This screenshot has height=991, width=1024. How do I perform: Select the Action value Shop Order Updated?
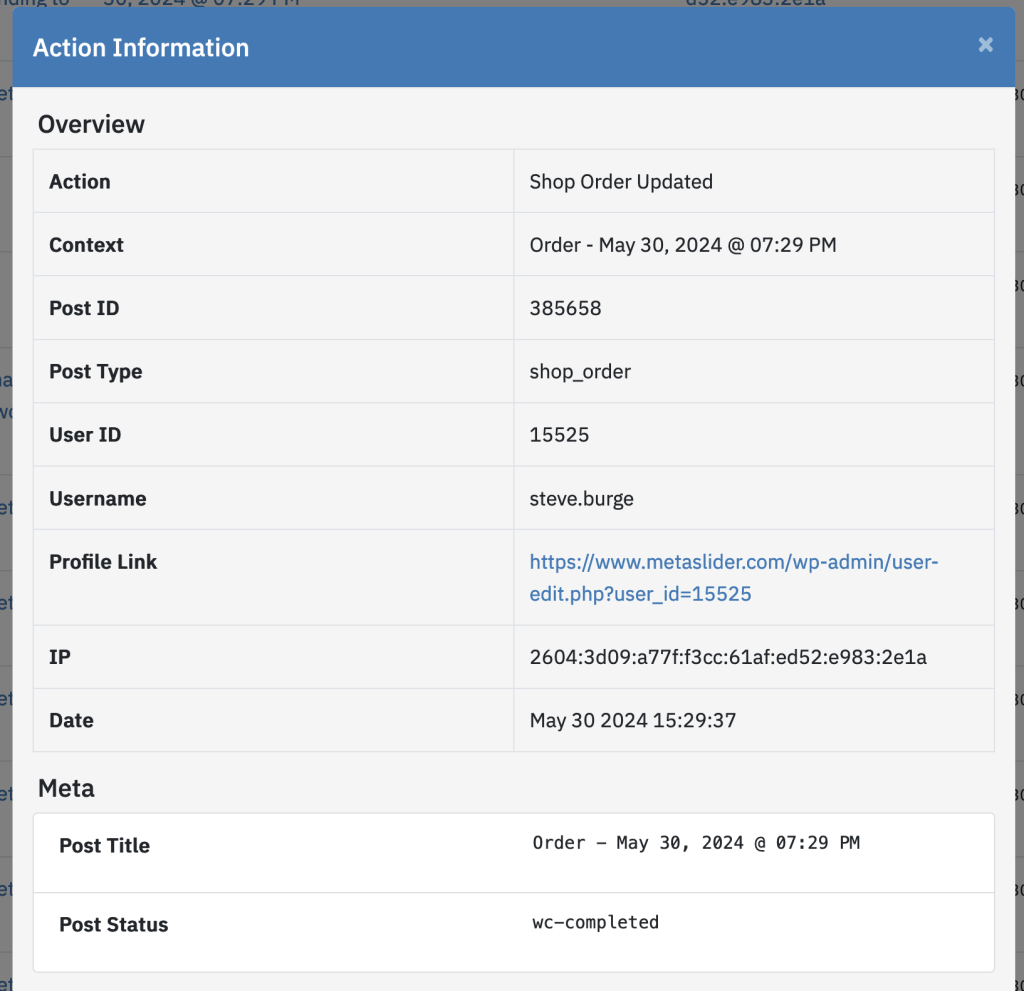(x=621, y=181)
